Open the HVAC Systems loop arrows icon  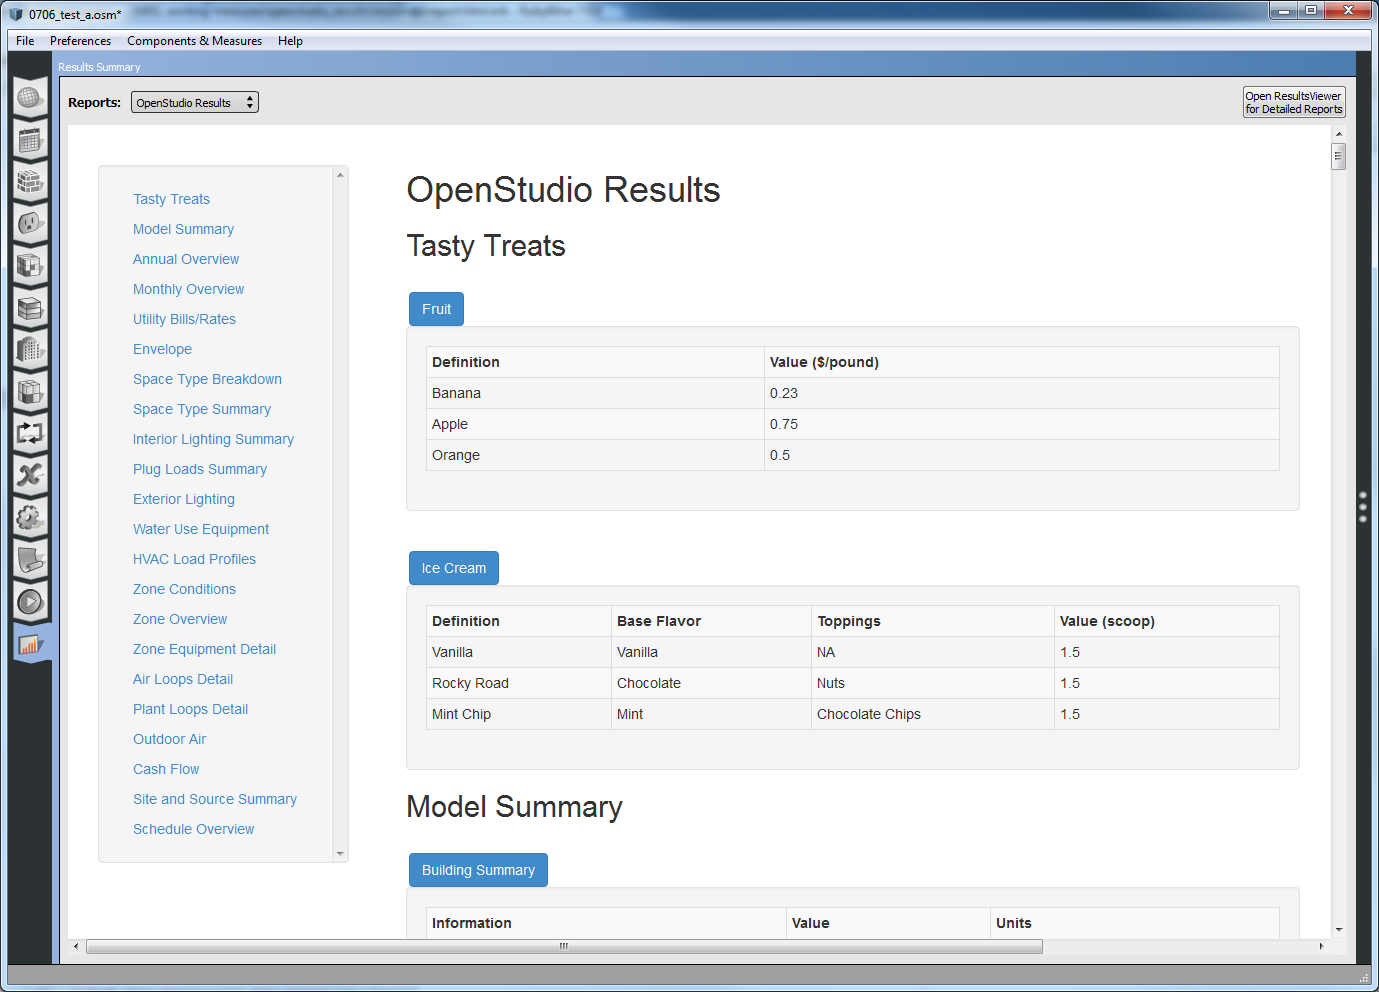click(x=30, y=433)
